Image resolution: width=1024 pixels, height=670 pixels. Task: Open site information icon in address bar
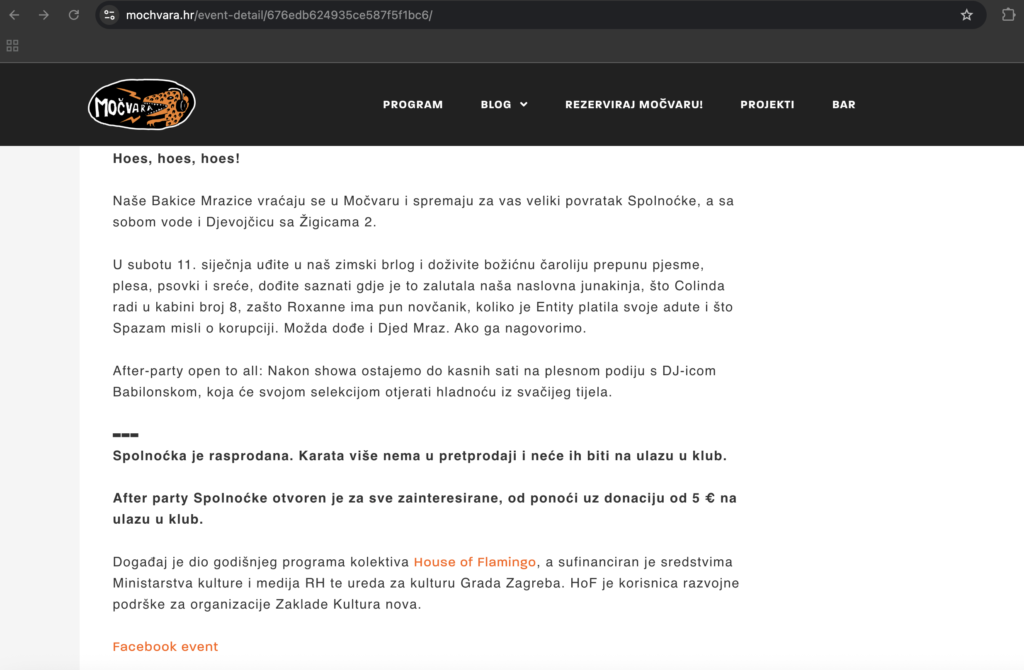(110, 15)
